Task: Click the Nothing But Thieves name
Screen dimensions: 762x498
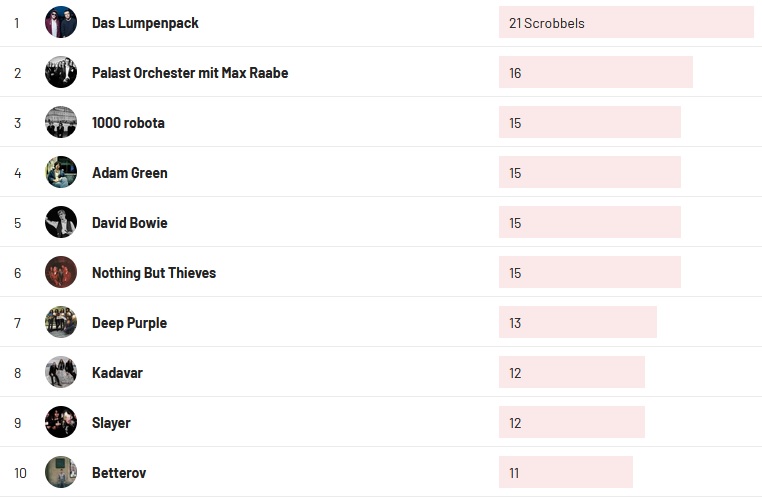Action: 154,273
